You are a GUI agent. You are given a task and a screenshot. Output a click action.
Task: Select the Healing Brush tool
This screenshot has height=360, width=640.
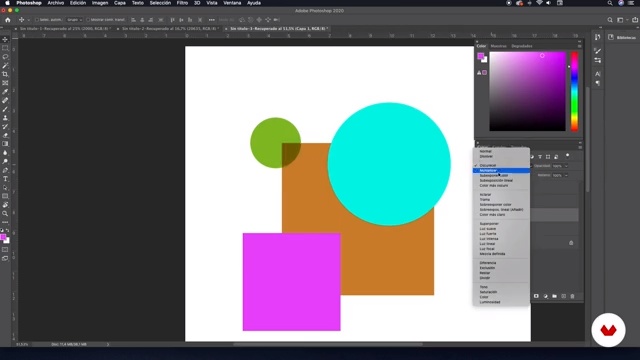click(5, 100)
